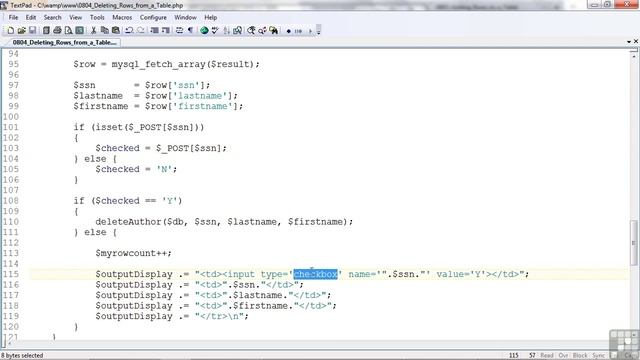The height and width of the screenshot is (360, 640).
Task: Open the File menu
Action: click(13, 18)
